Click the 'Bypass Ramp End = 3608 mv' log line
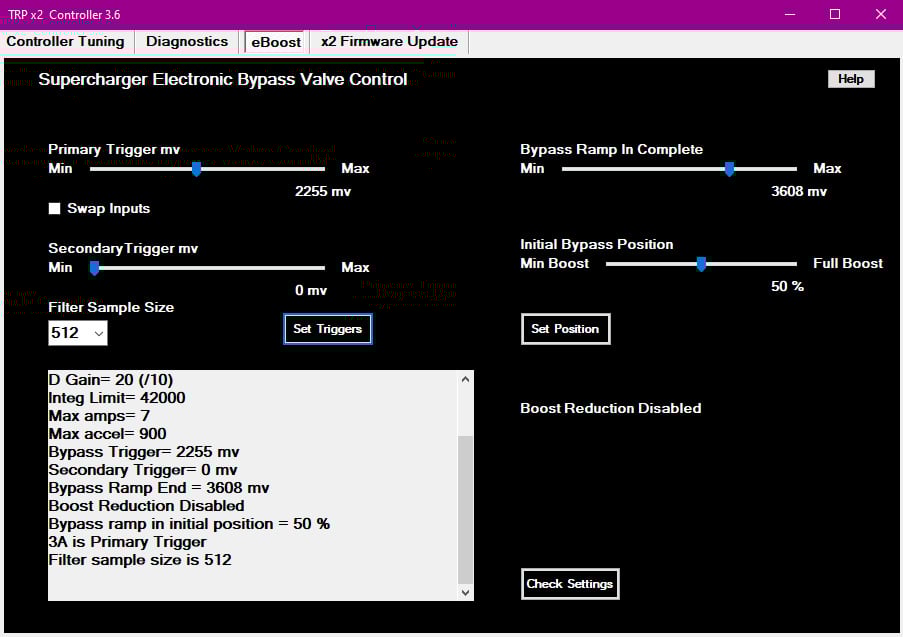903x637 pixels. (x=159, y=488)
